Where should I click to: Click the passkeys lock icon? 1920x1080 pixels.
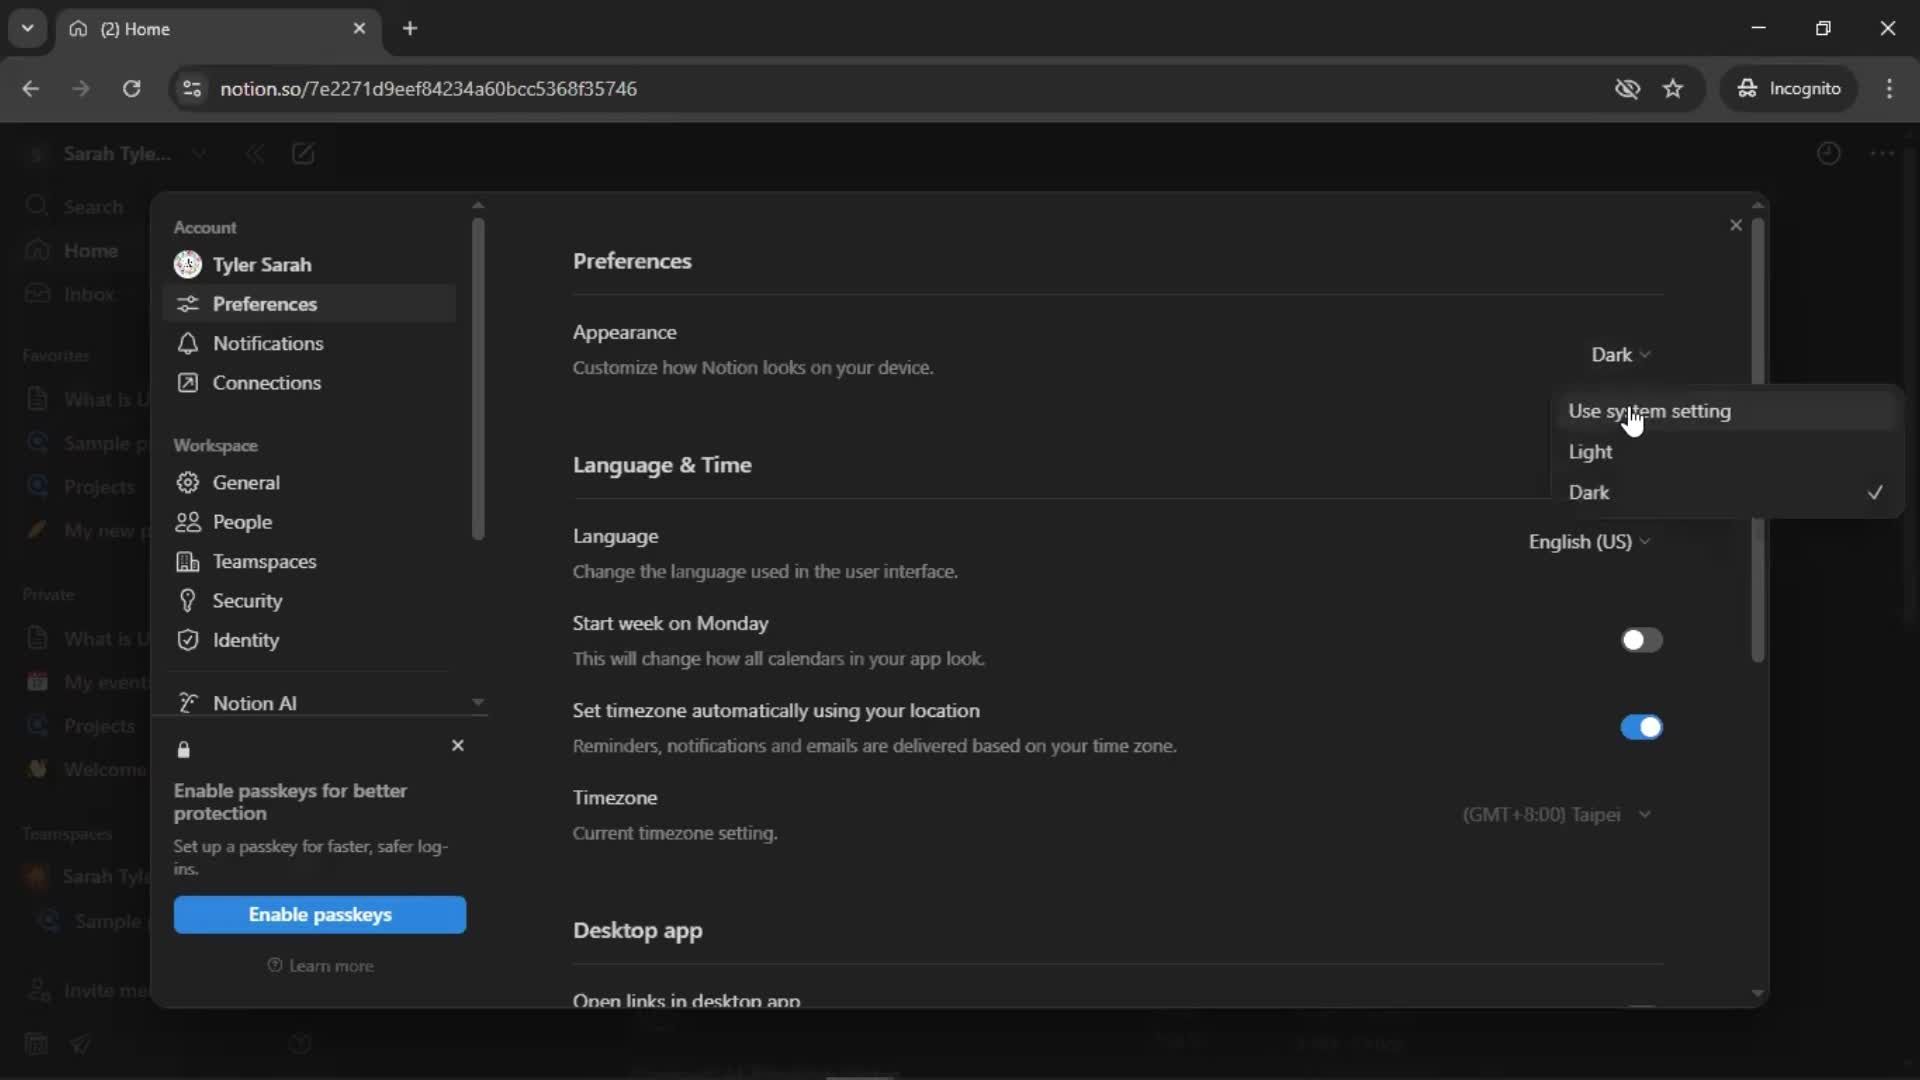(x=183, y=750)
